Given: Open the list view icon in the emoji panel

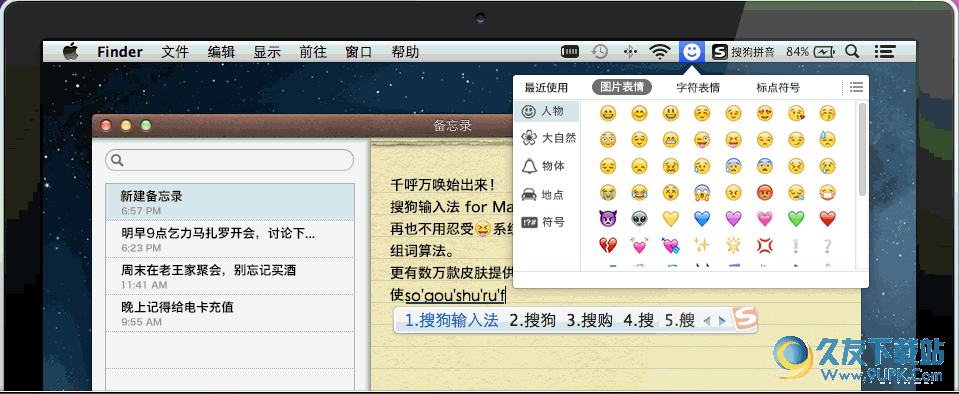Looking at the screenshot, I should [857, 87].
